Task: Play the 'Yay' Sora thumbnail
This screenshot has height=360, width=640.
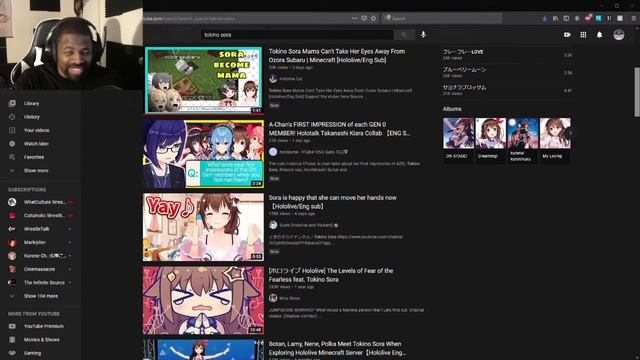Action: (204, 227)
